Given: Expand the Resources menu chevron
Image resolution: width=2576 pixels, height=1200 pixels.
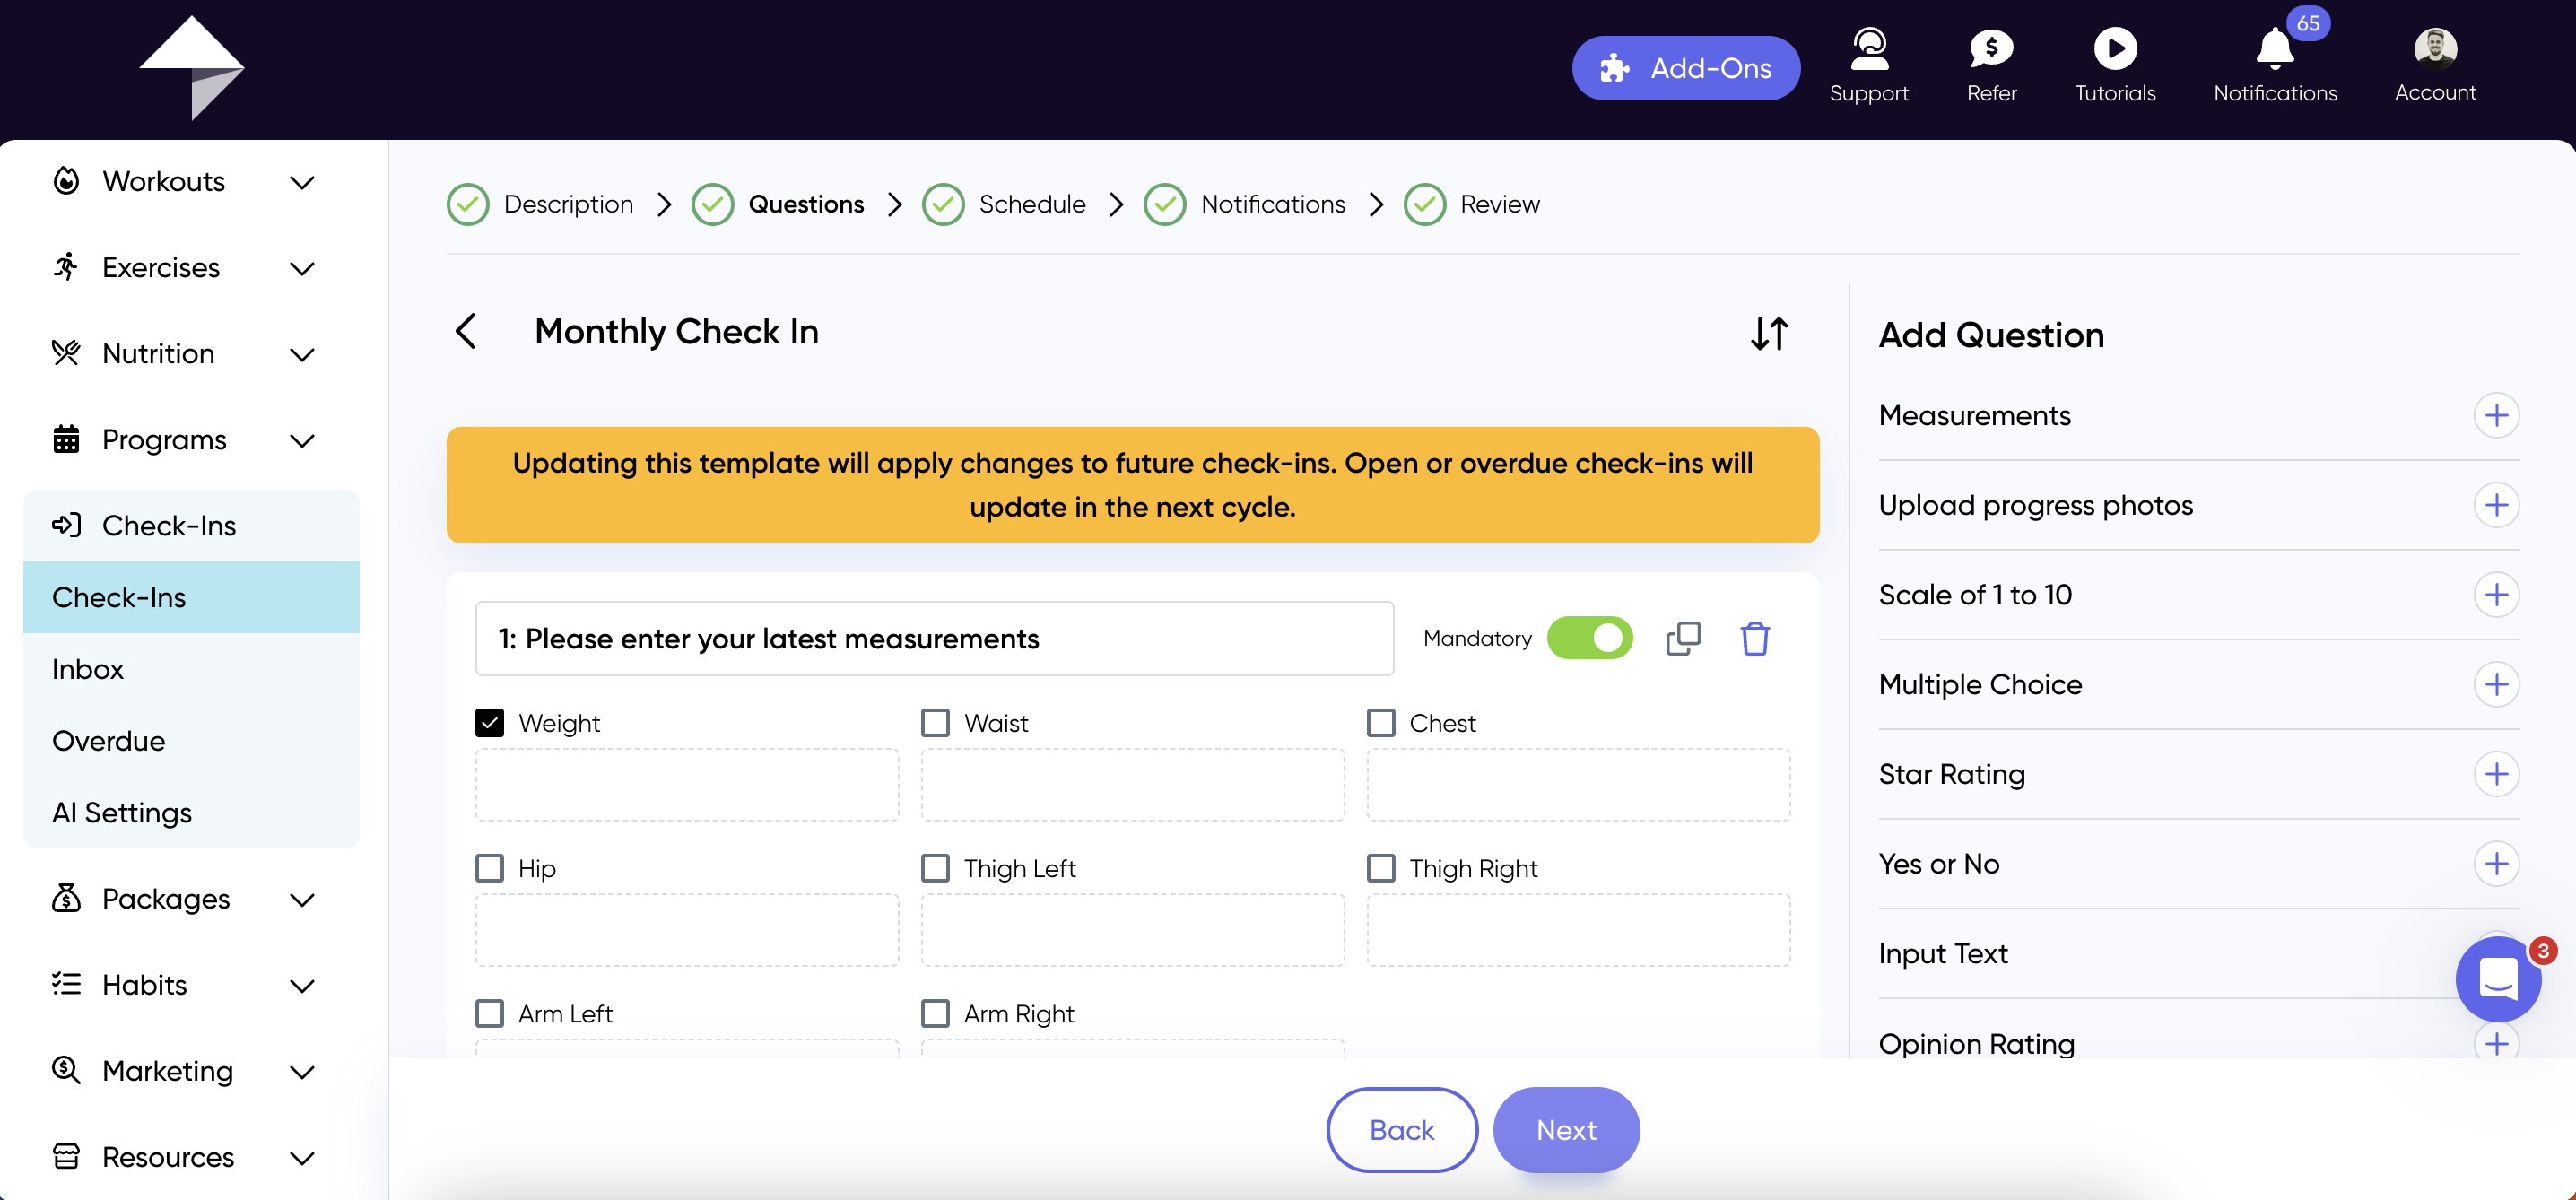Looking at the screenshot, I should click(302, 1157).
